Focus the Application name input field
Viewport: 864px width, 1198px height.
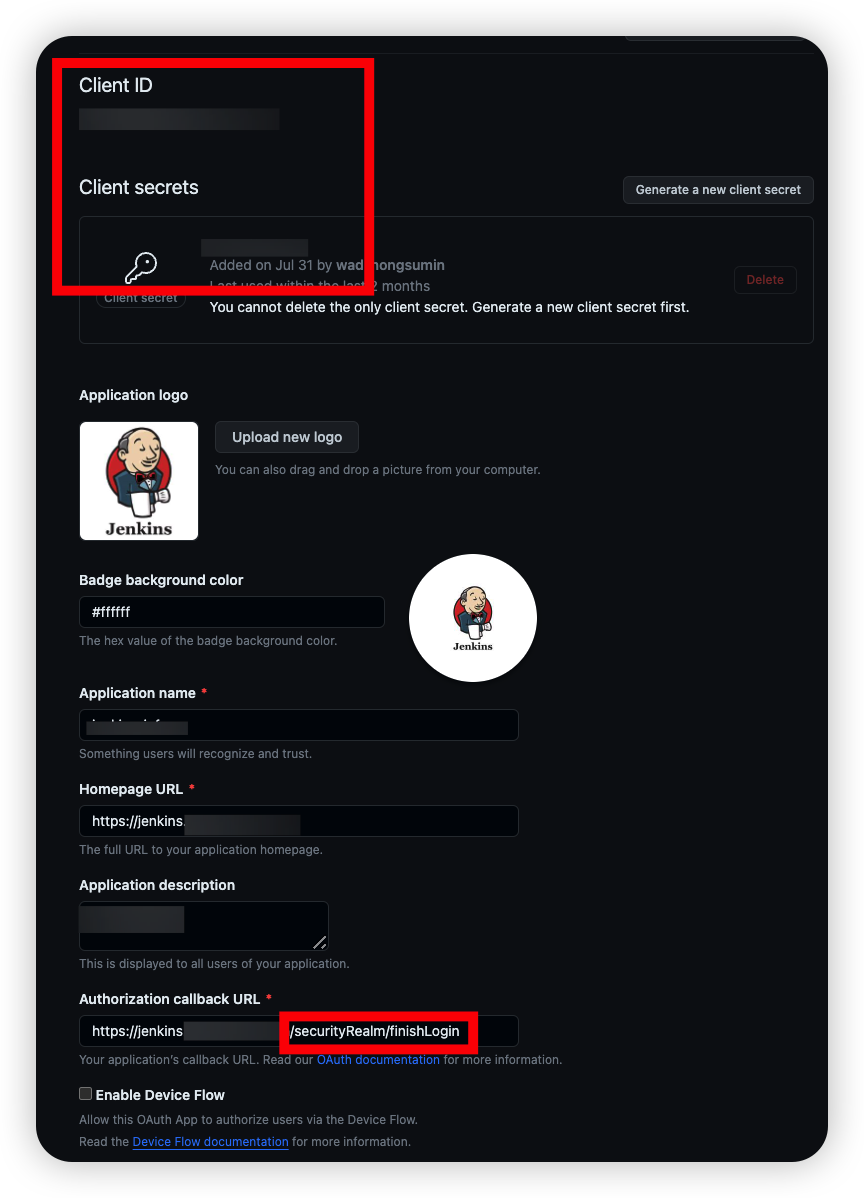click(299, 725)
